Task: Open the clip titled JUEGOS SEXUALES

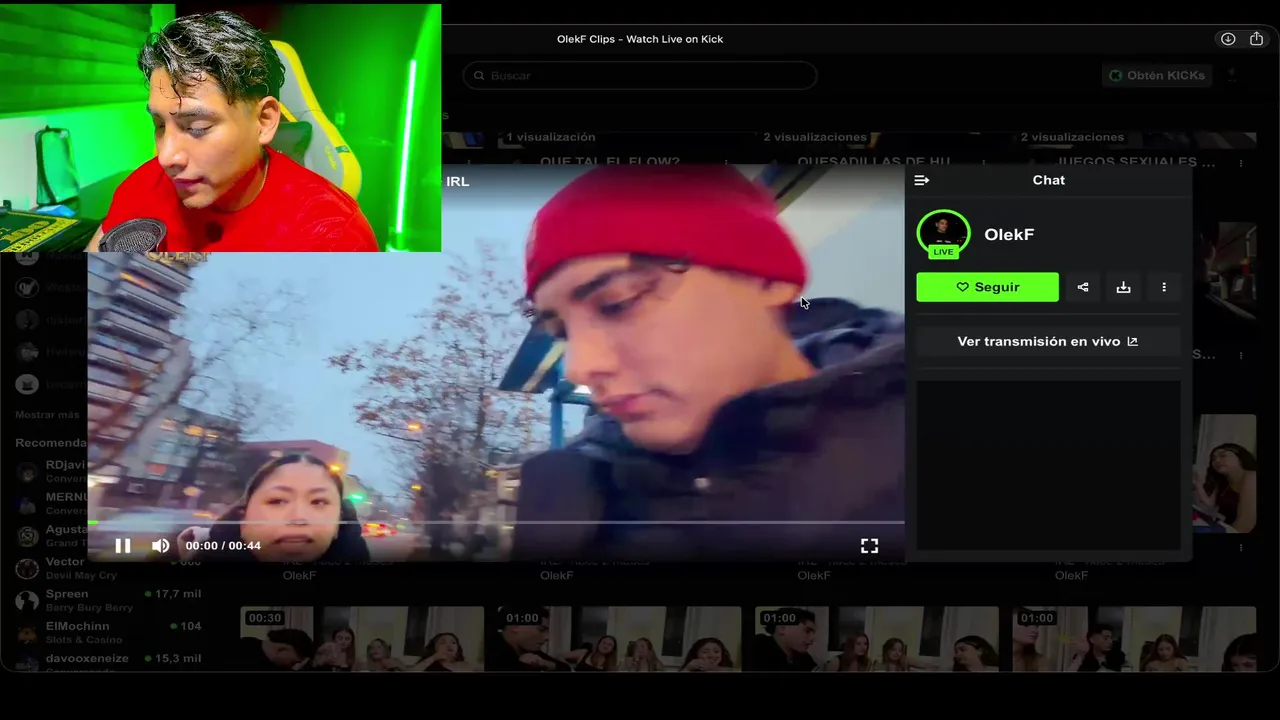Action: [1136, 161]
